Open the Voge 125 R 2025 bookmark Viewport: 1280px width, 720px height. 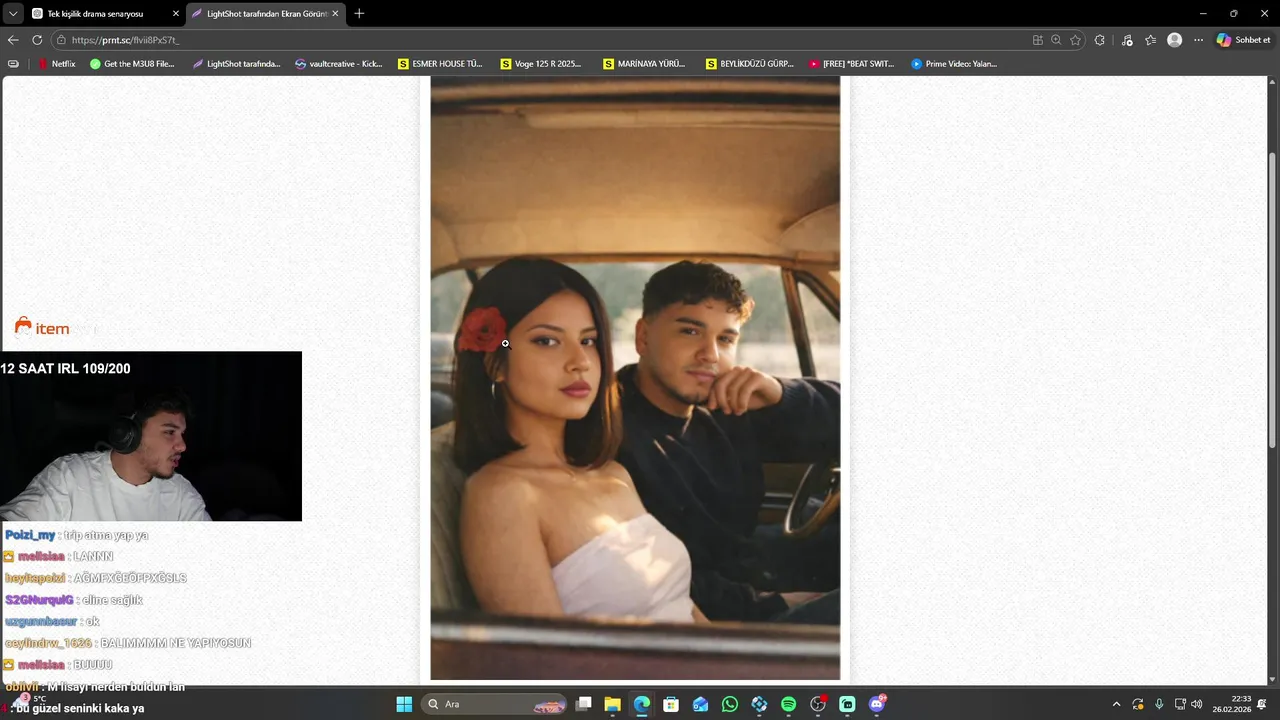click(x=541, y=64)
